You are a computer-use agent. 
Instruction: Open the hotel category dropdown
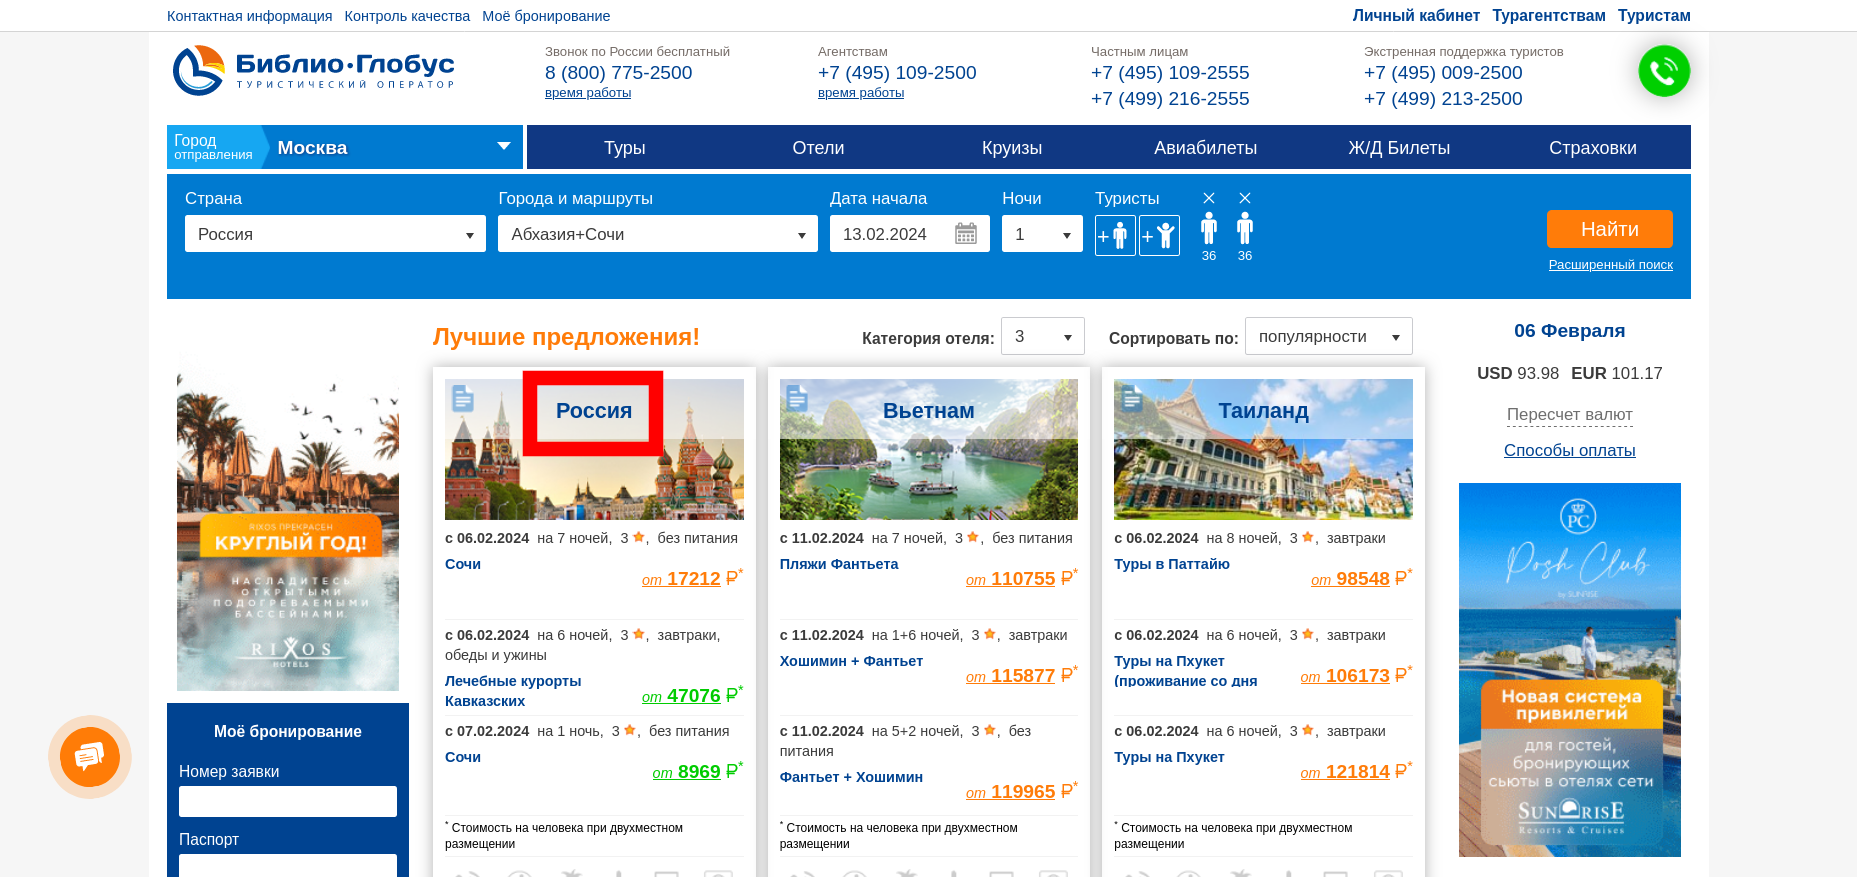tap(1043, 337)
